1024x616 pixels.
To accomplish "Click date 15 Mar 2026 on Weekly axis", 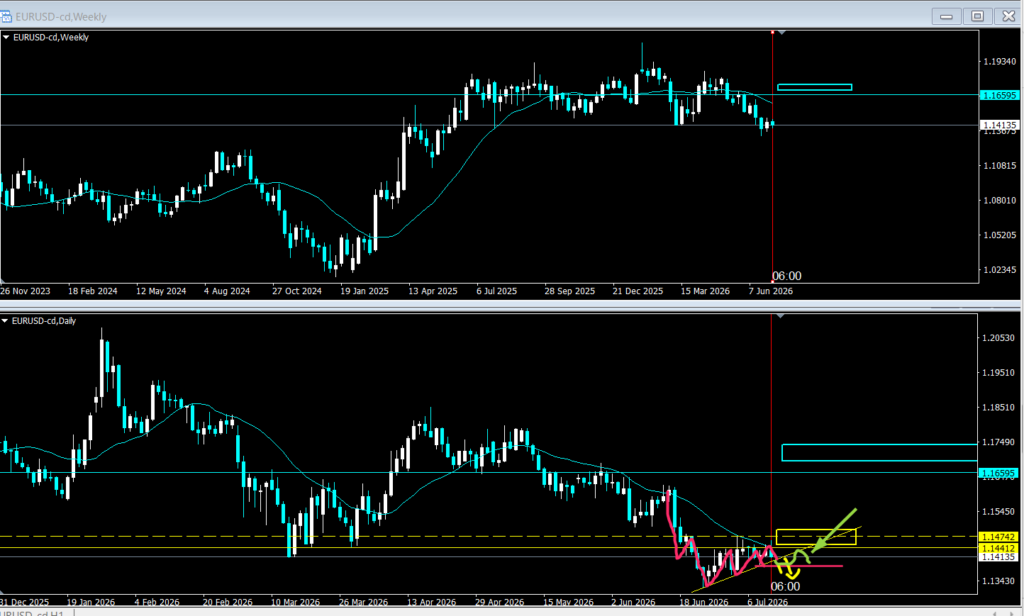I will click(705, 291).
